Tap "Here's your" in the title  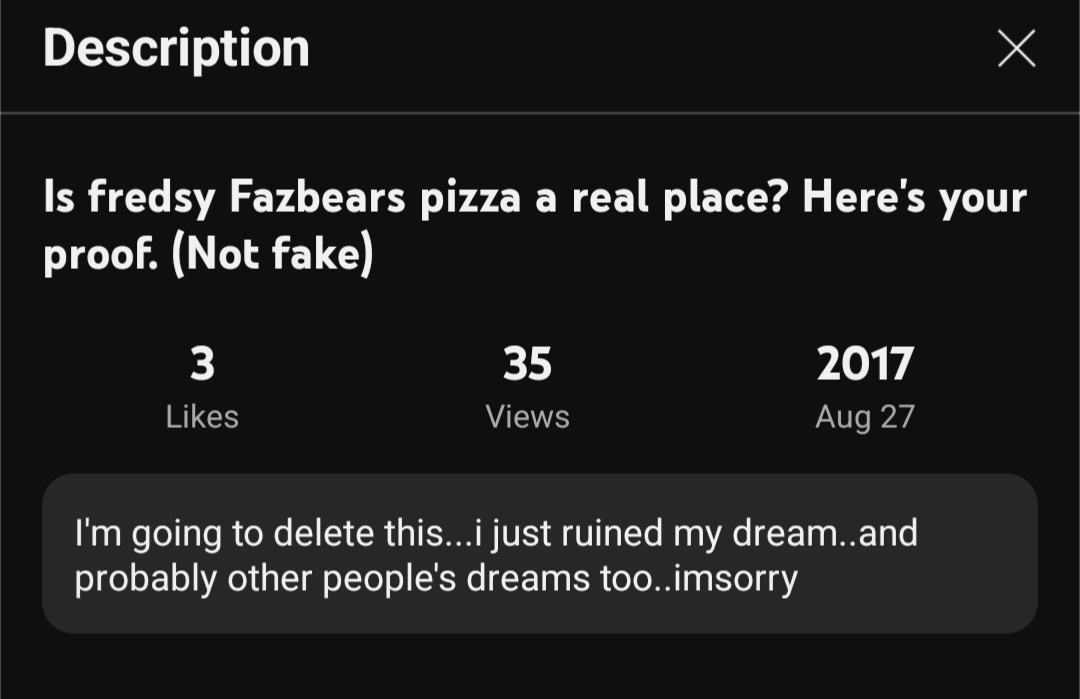(914, 198)
